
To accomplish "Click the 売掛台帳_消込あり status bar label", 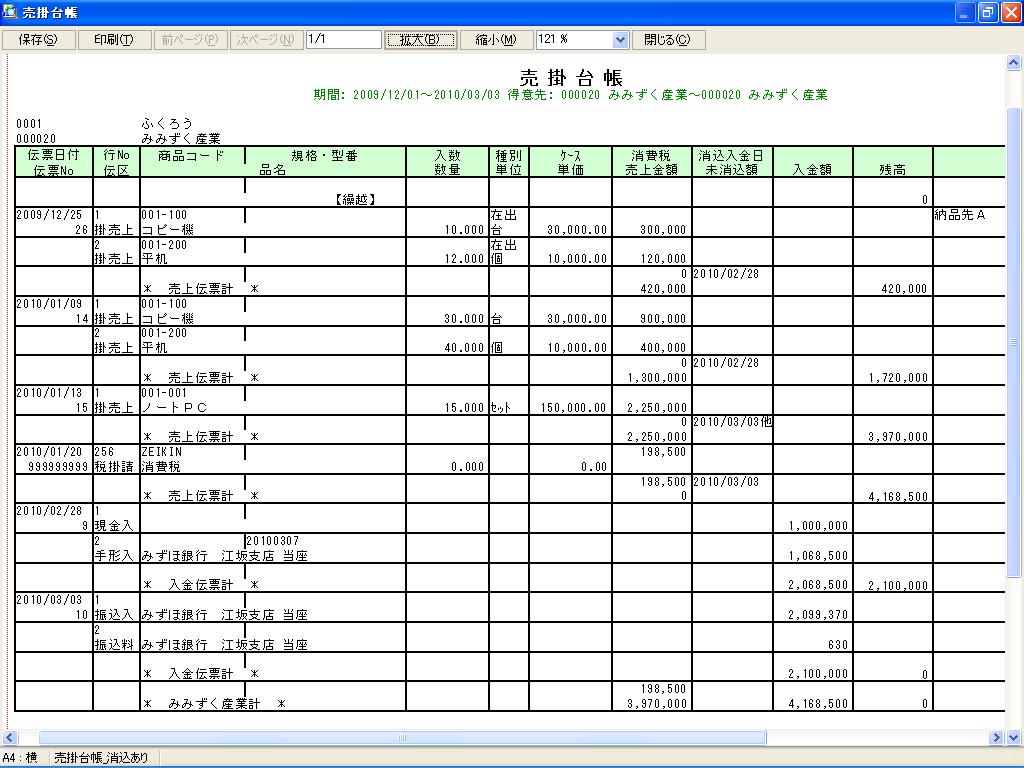I will (101, 758).
